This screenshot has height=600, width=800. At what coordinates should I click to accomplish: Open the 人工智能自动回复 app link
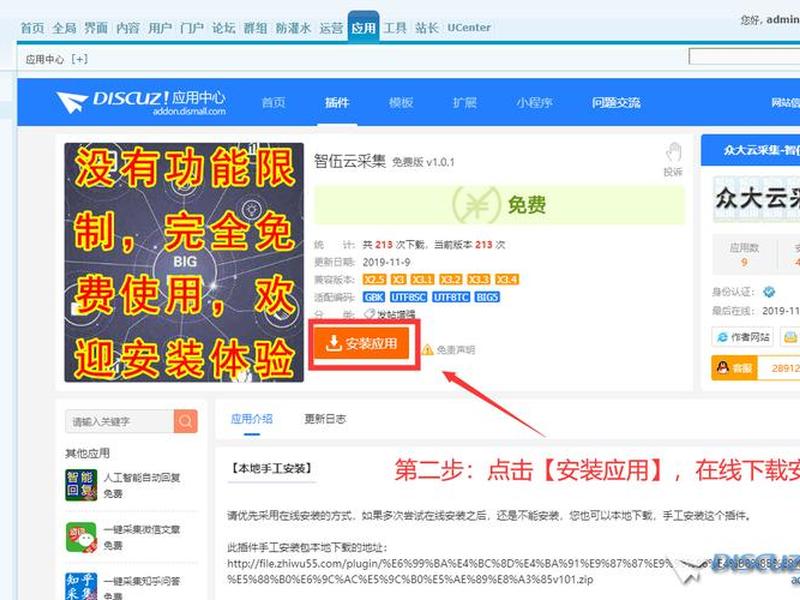(x=142, y=478)
